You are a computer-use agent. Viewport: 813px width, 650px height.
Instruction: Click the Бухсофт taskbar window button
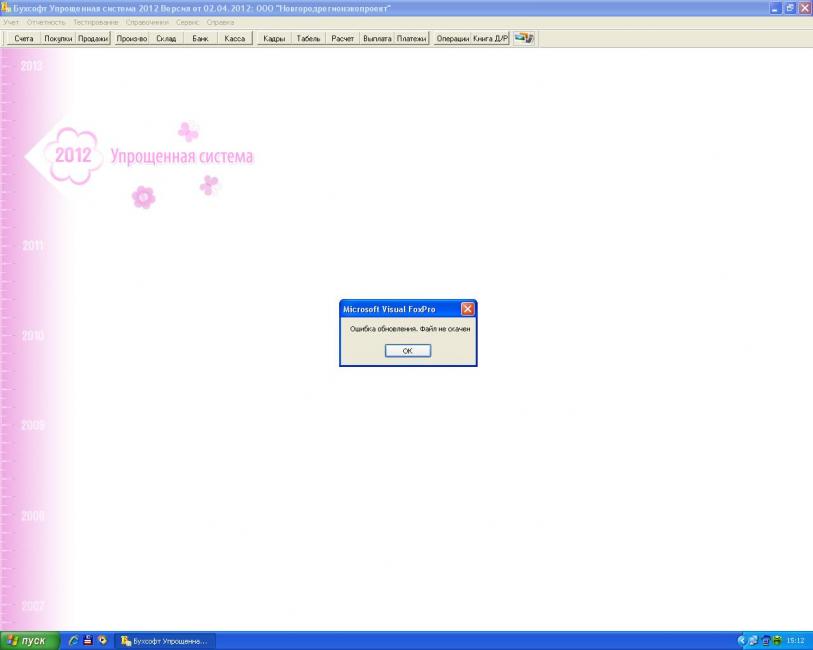[164, 640]
